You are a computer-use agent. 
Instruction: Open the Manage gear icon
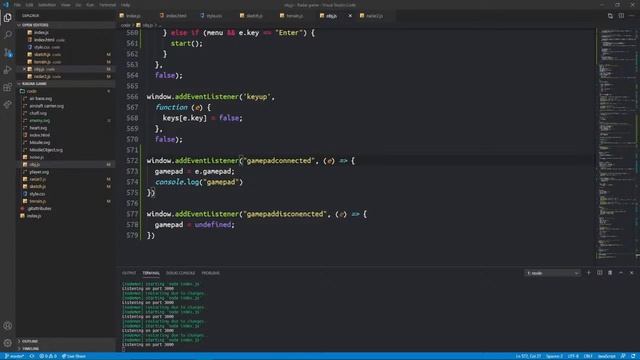[x=8, y=343]
